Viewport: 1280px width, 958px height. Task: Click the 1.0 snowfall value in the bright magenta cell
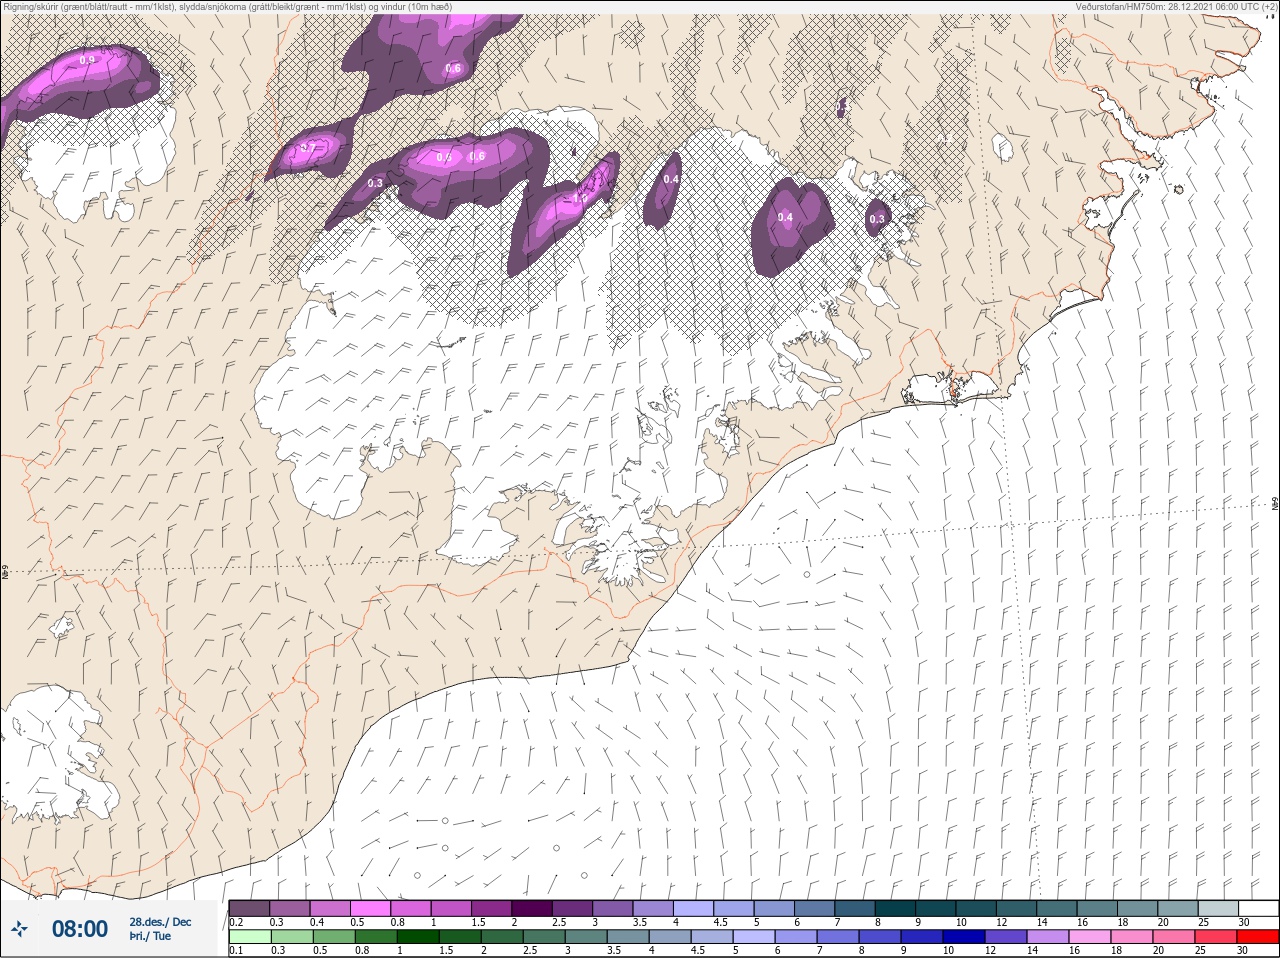pos(579,198)
